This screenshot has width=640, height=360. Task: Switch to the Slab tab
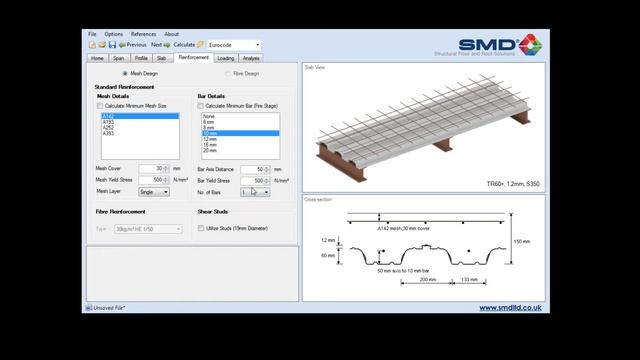tap(162, 58)
